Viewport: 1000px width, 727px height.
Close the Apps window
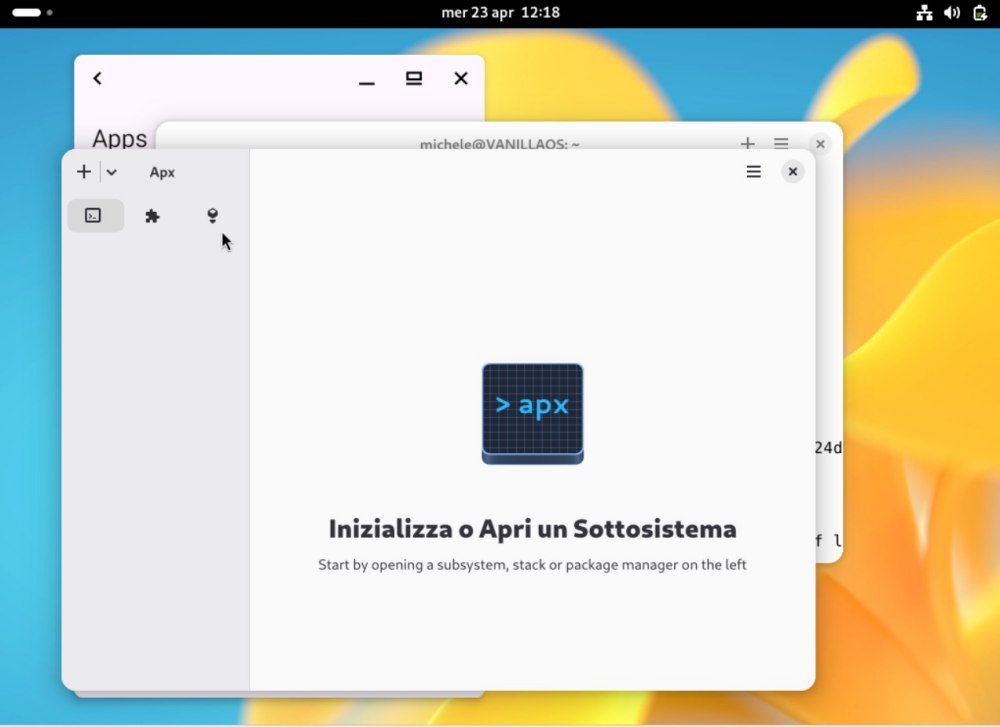click(461, 78)
